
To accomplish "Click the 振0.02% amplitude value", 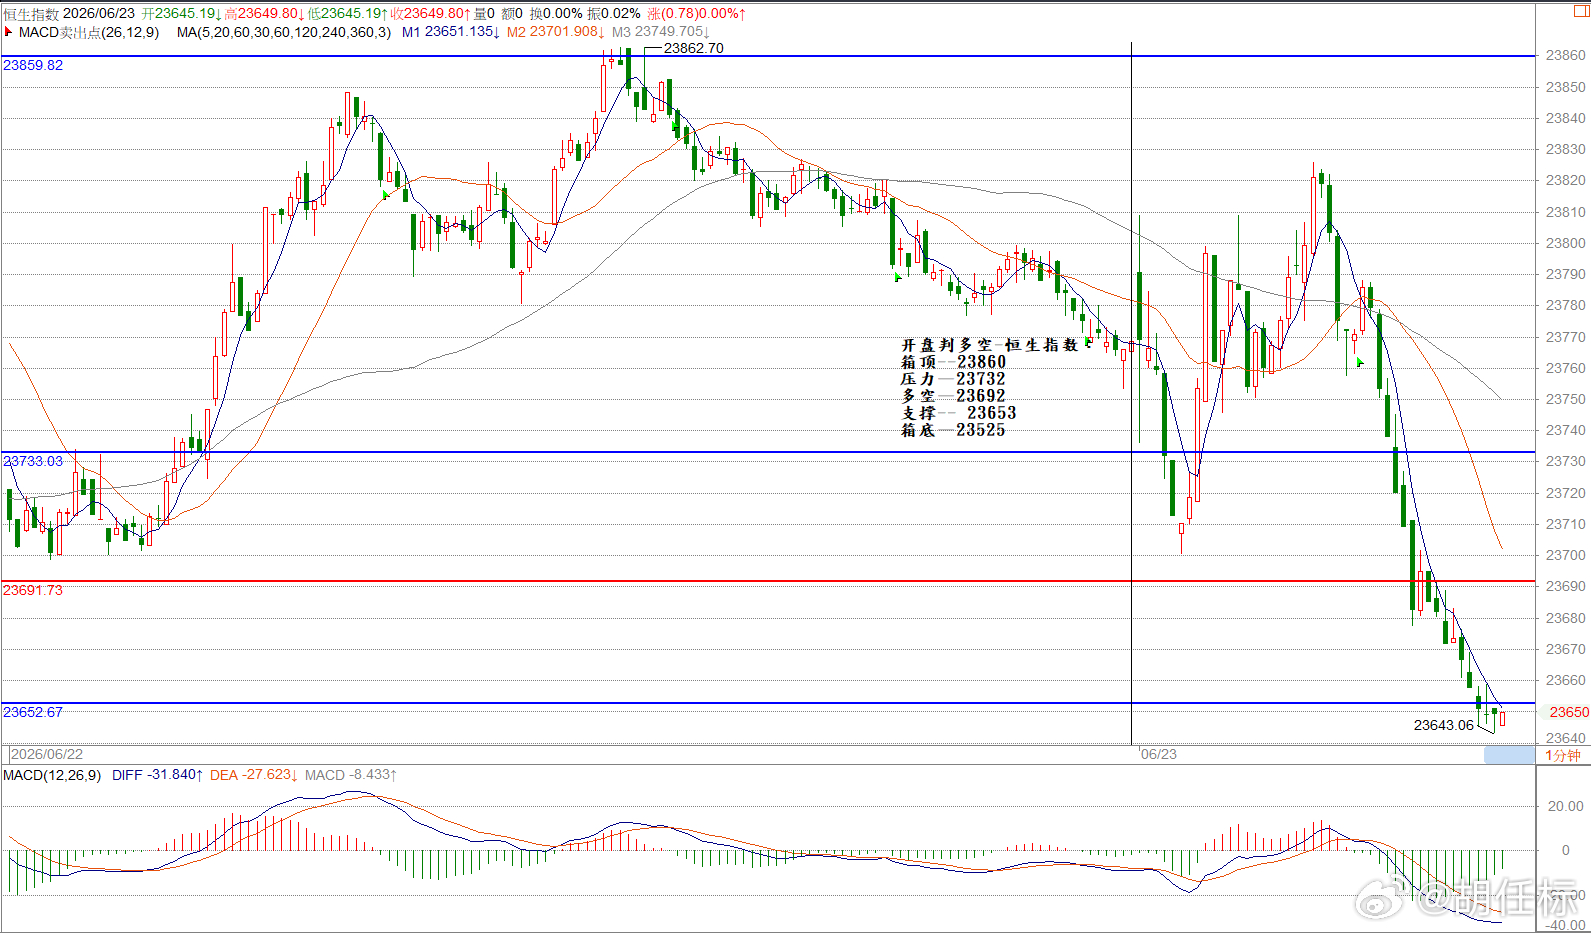I will (x=615, y=14).
